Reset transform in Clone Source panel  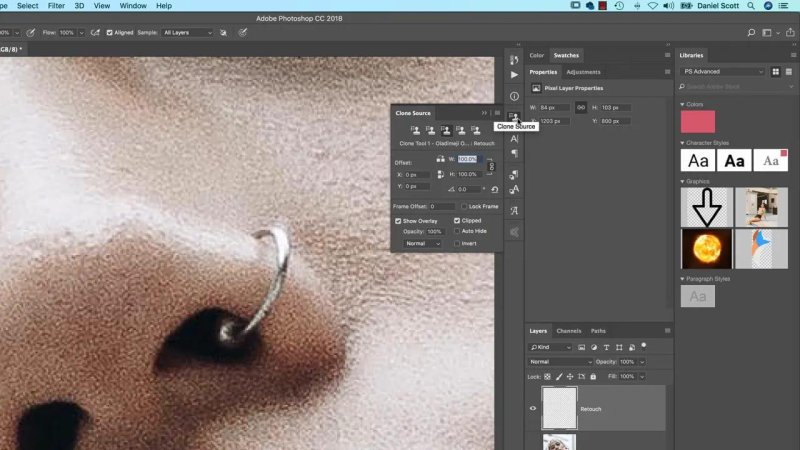point(494,189)
